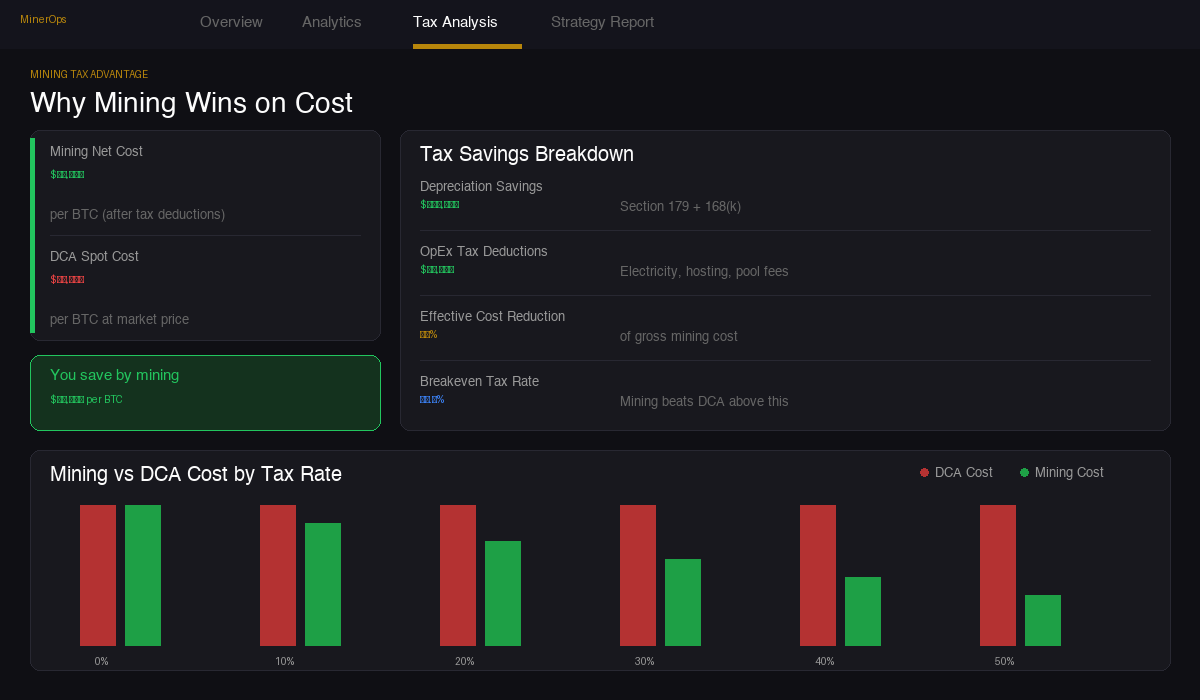Click the 30% axis label
This screenshot has height=700, width=1200.
[645, 661]
